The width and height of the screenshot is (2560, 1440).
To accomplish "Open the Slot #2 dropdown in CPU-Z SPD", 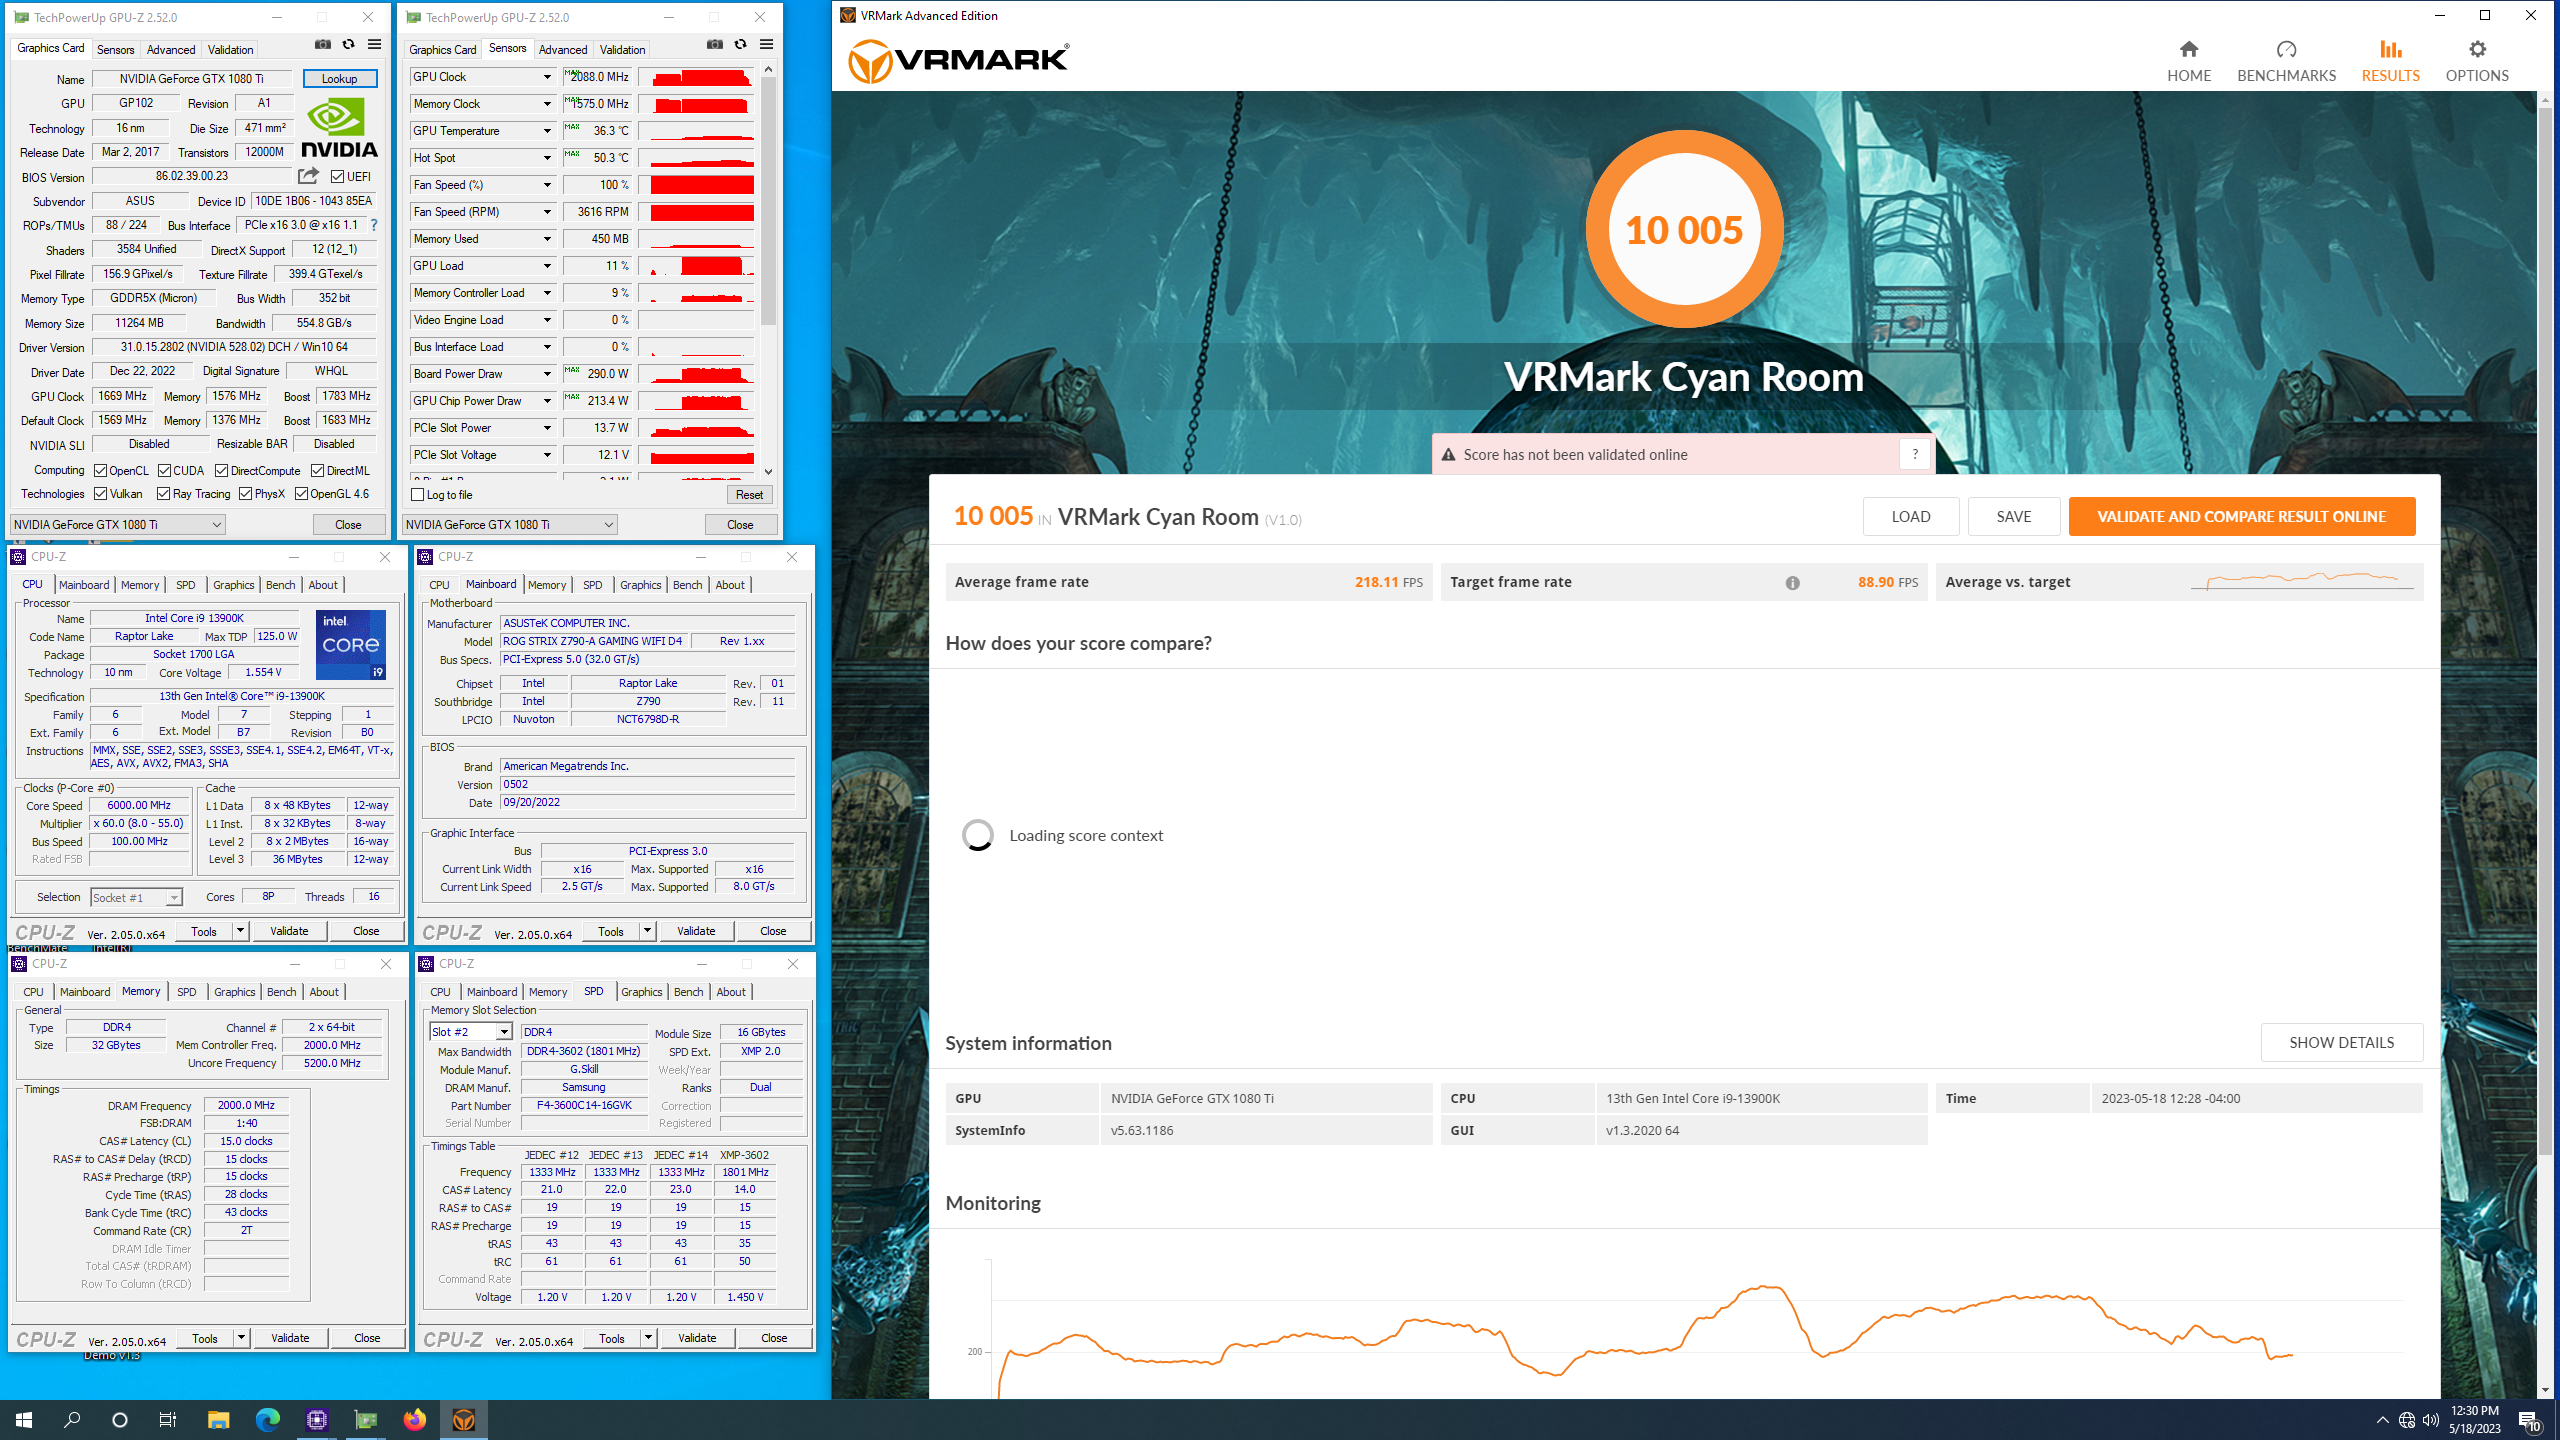I will click(471, 1032).
